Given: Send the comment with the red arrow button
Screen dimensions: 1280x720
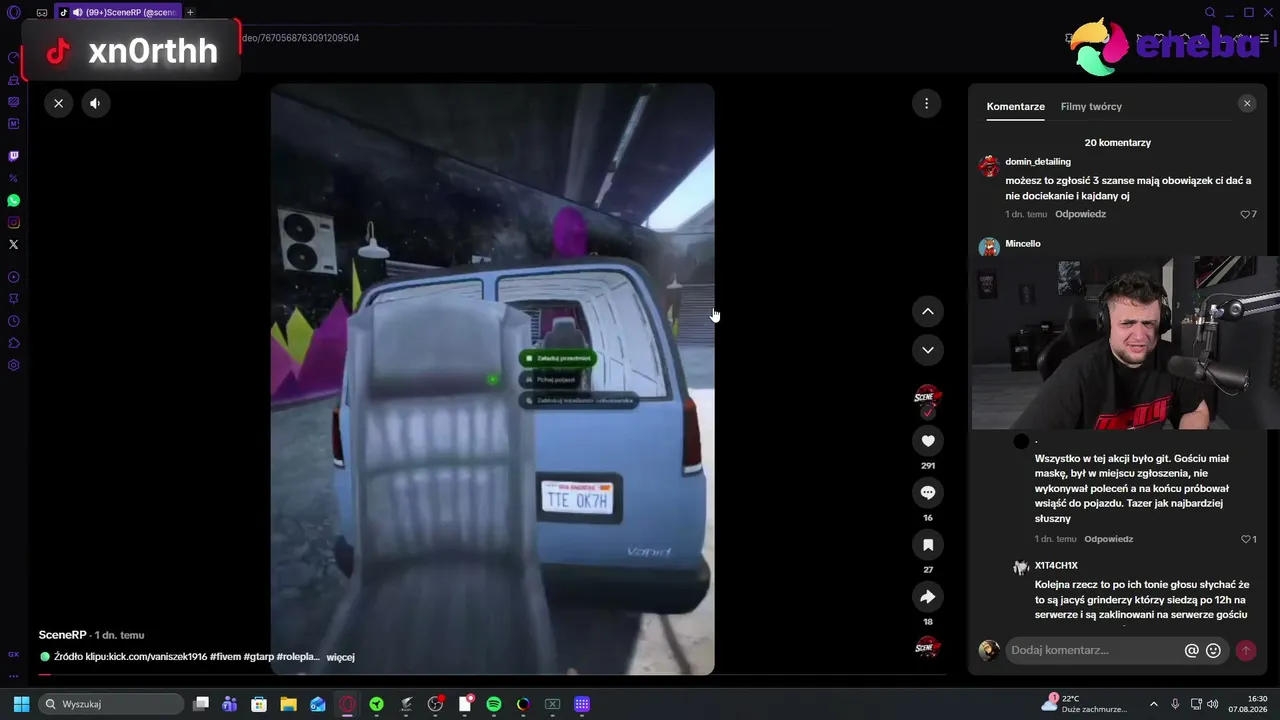Looking at the screenshot, I should [x=1246, y=650].
